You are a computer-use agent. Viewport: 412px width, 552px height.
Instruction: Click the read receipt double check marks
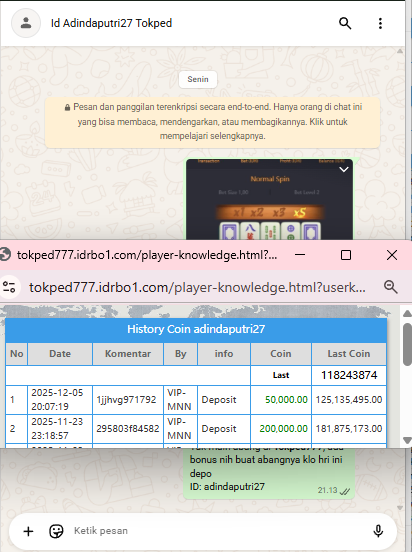344,491
